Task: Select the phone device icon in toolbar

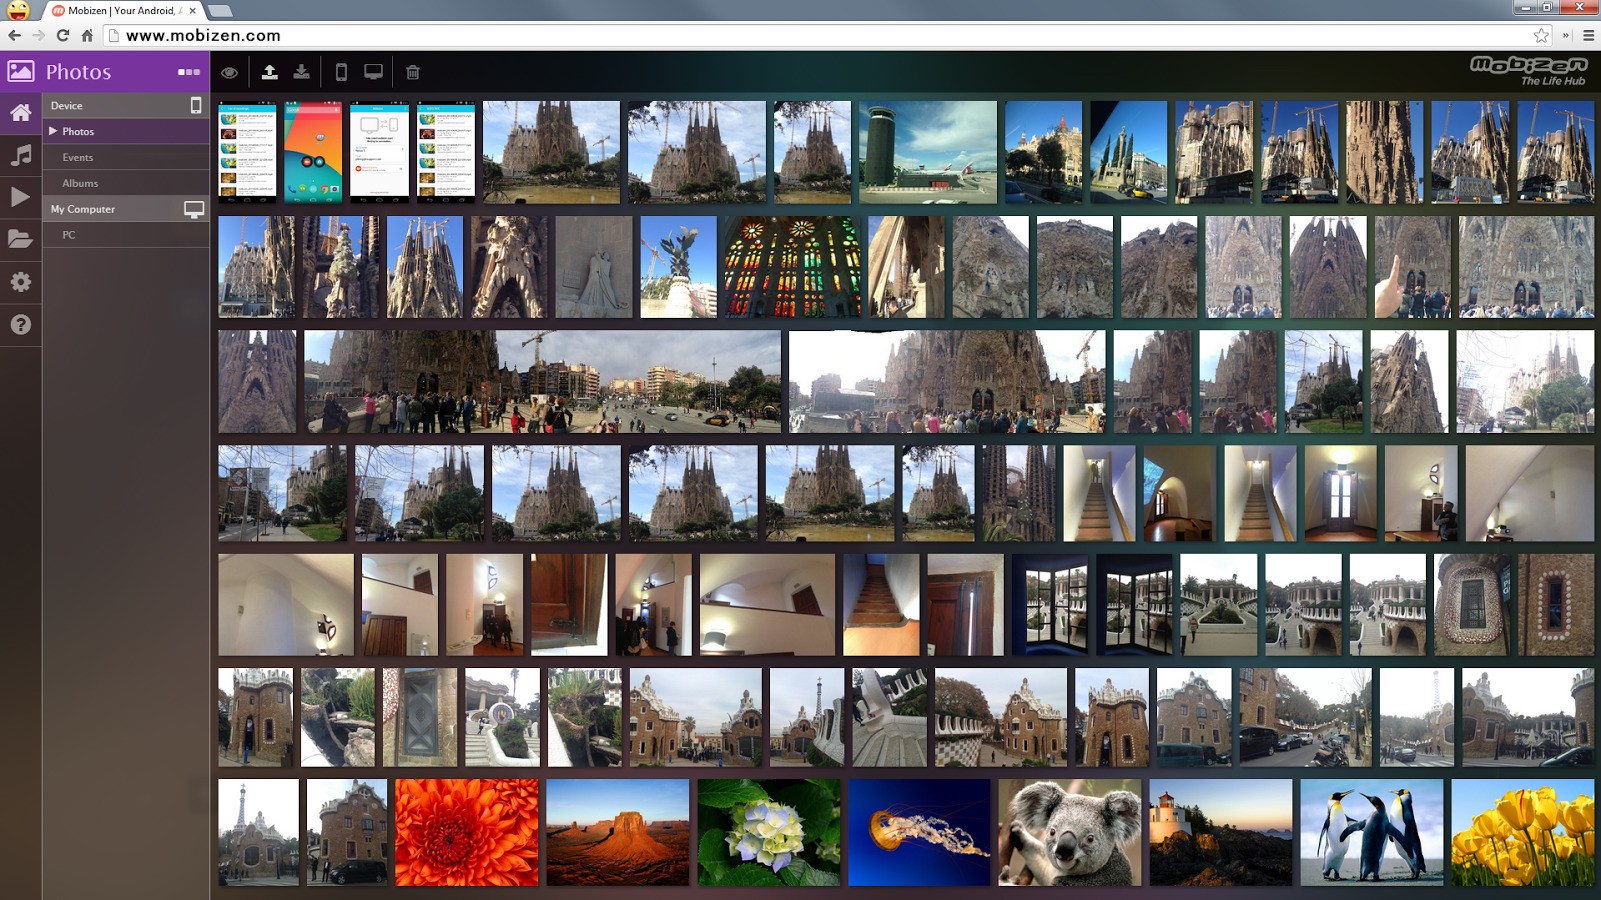Action: point(341,72)
